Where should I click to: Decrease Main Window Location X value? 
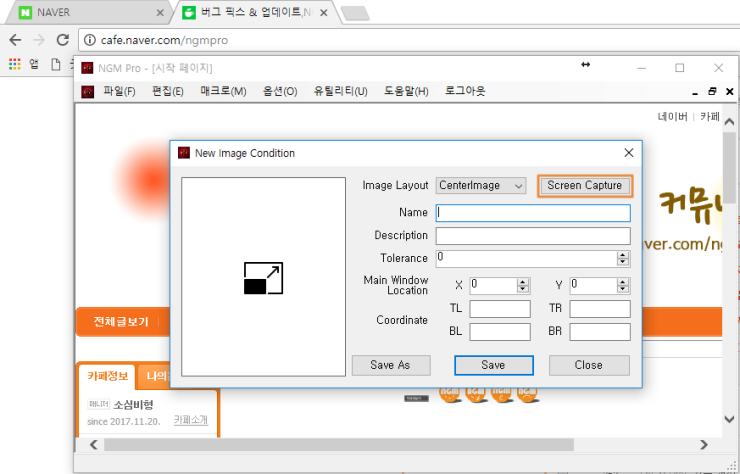click(523, 289)
